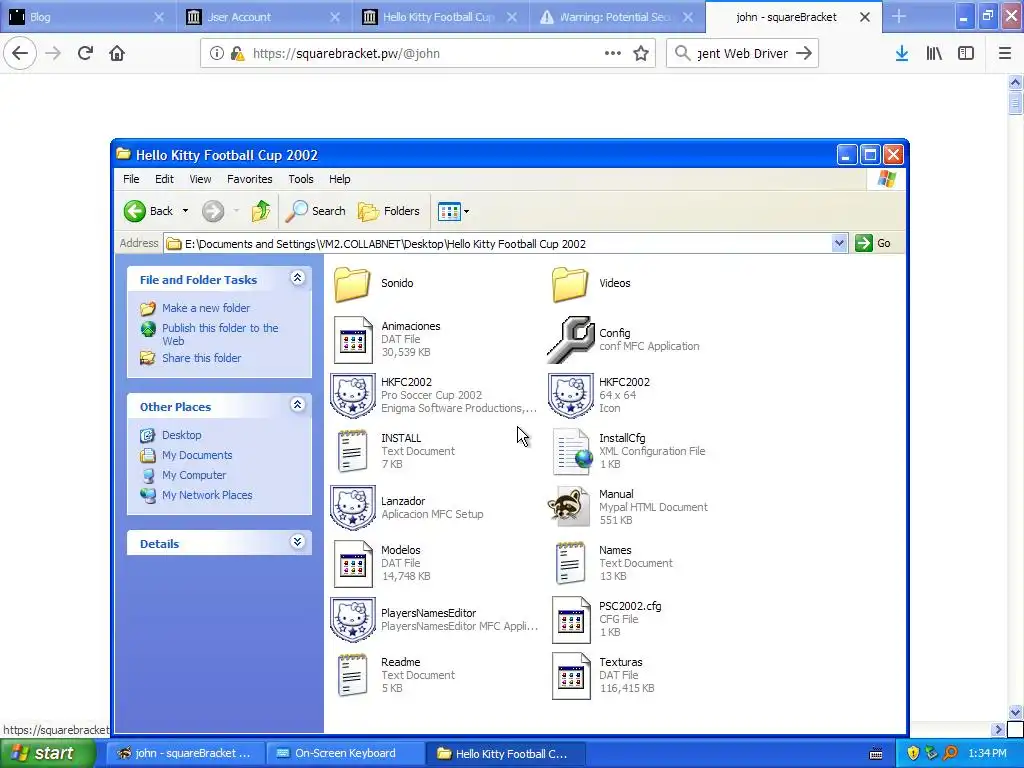Switch to On-Screen Keyboard taskbar item
The width and height of the screenshot is (1024, 768).
(345, 753)
